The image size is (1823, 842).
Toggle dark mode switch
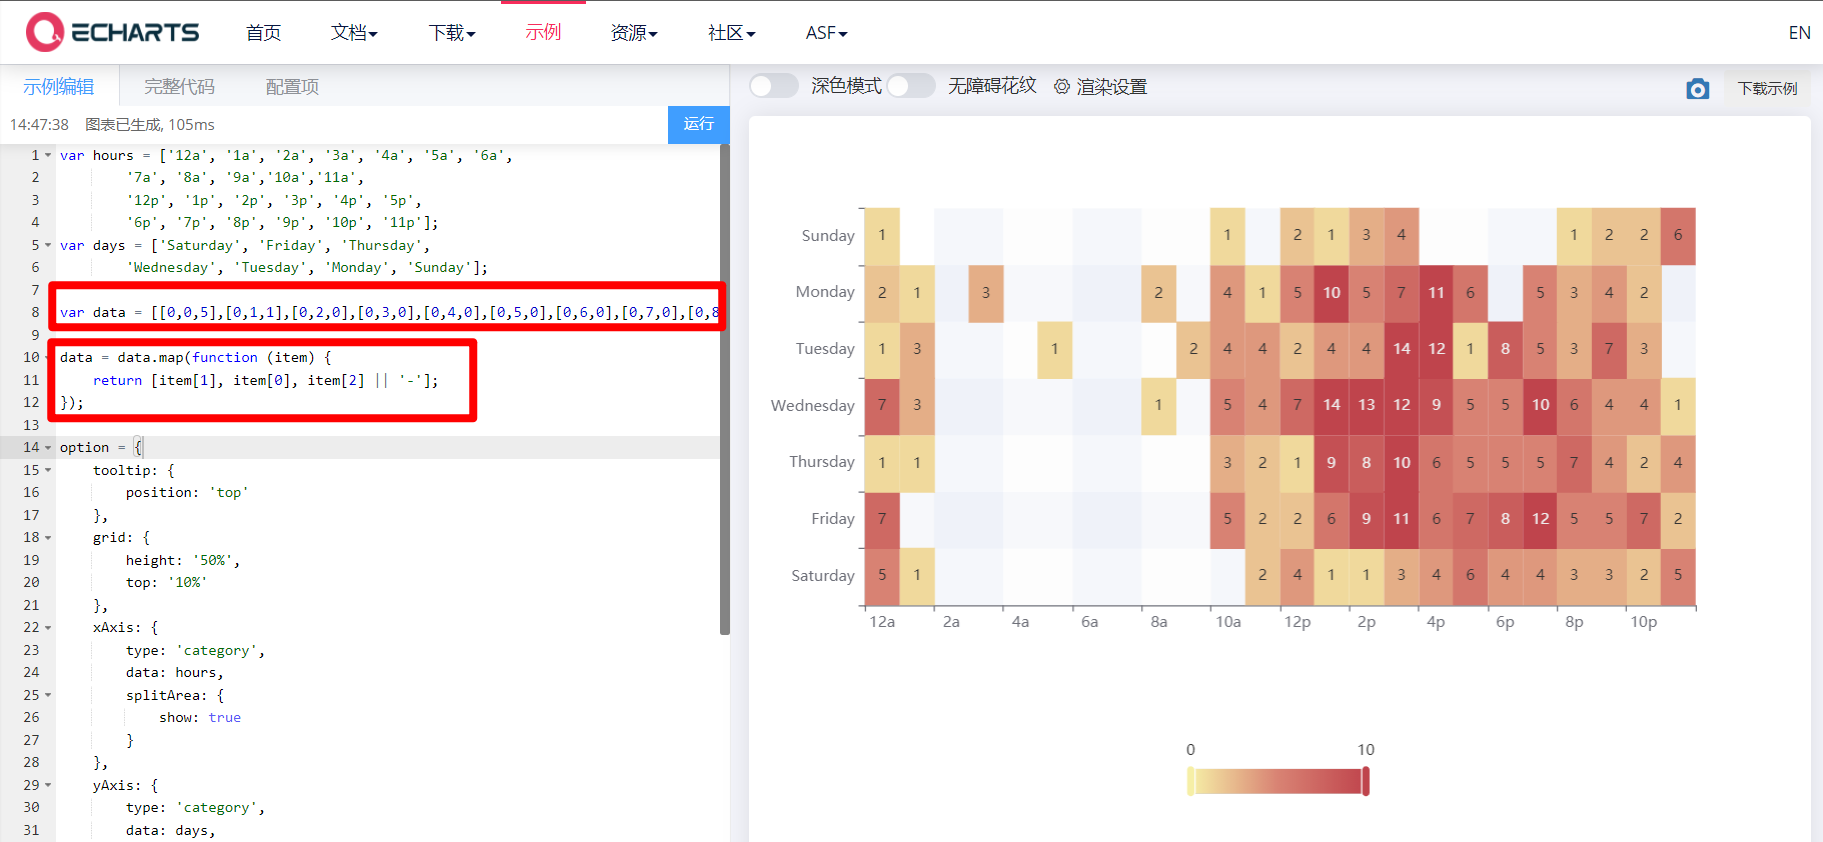[773, 86]
